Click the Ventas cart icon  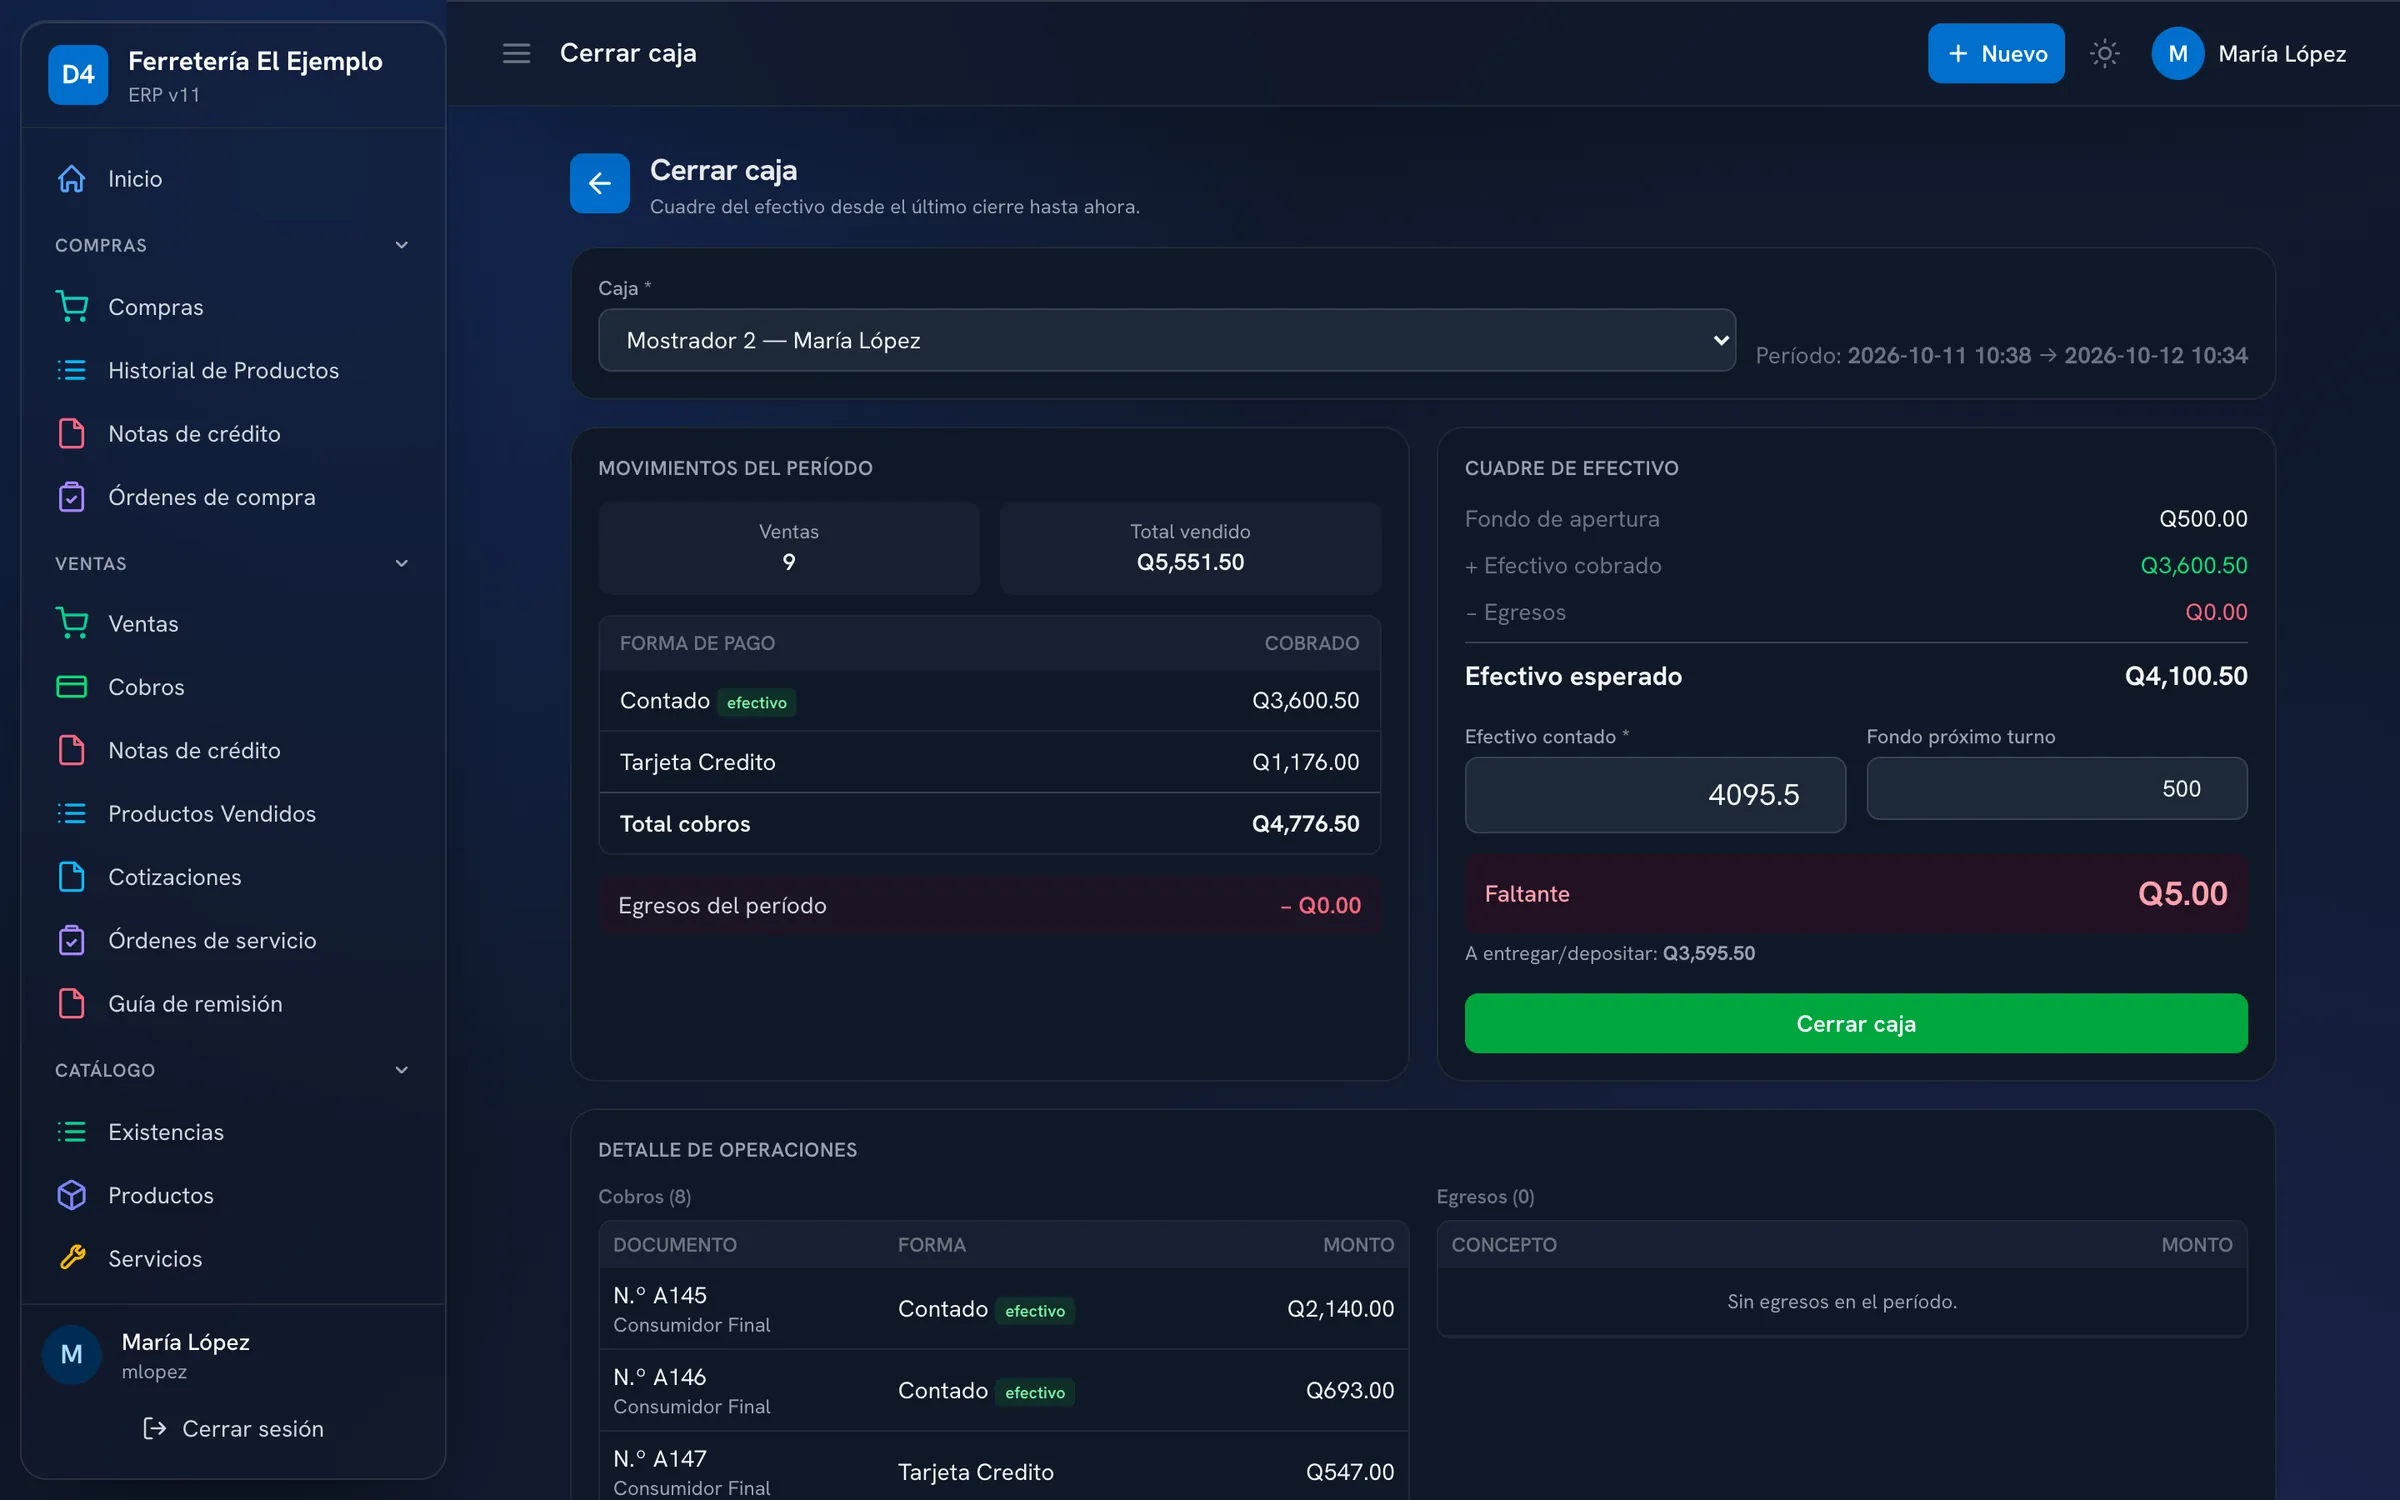[x=72, y=624]
